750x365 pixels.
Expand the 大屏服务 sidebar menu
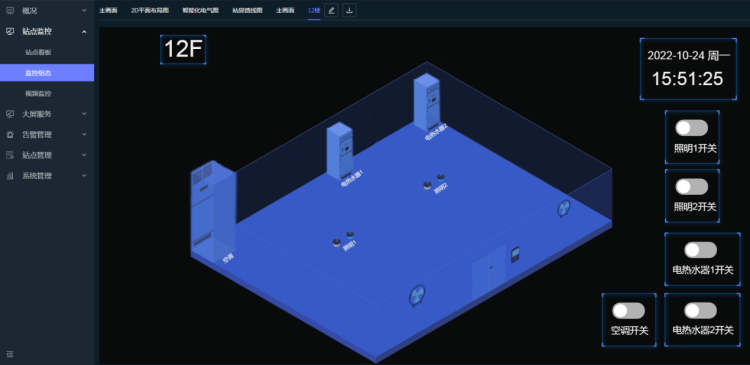pyautogui.click(x=47, y=114)
